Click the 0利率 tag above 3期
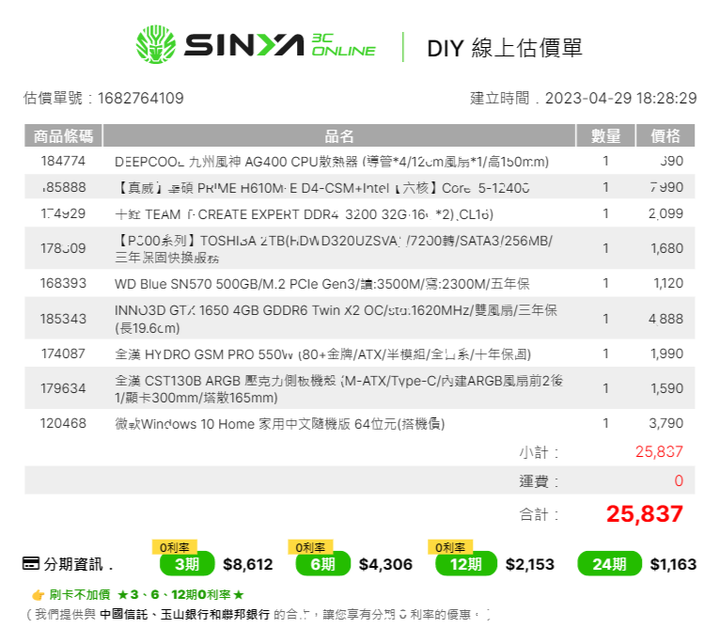This screenshot has height=644, width=720. pos(174,547)
